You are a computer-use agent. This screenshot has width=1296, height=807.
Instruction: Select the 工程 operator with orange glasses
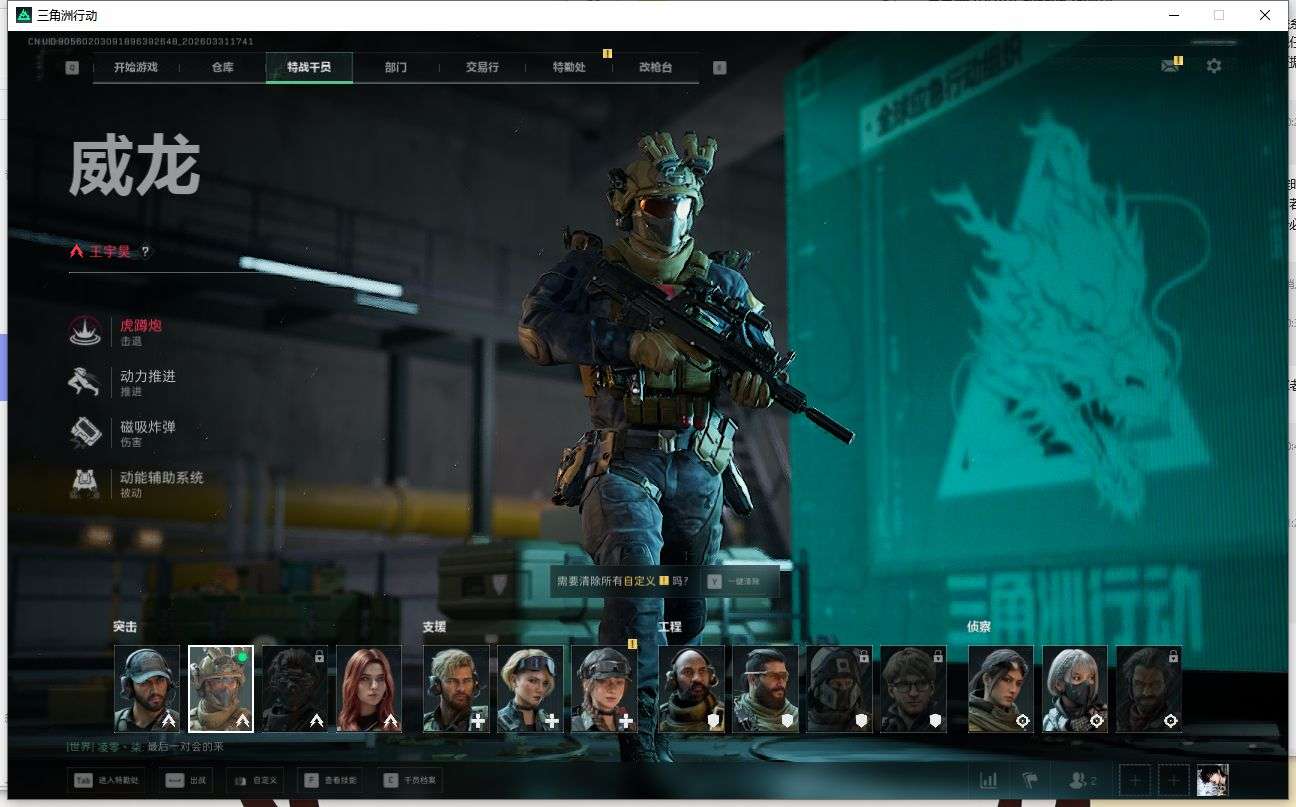765,689
